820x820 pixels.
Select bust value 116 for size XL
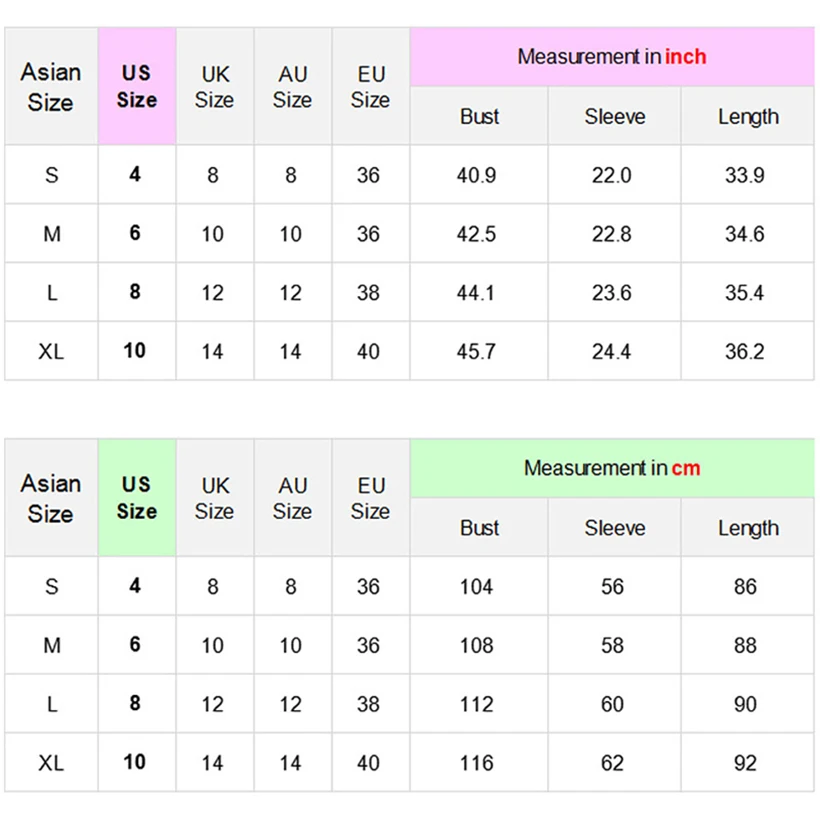click(477, 763)
